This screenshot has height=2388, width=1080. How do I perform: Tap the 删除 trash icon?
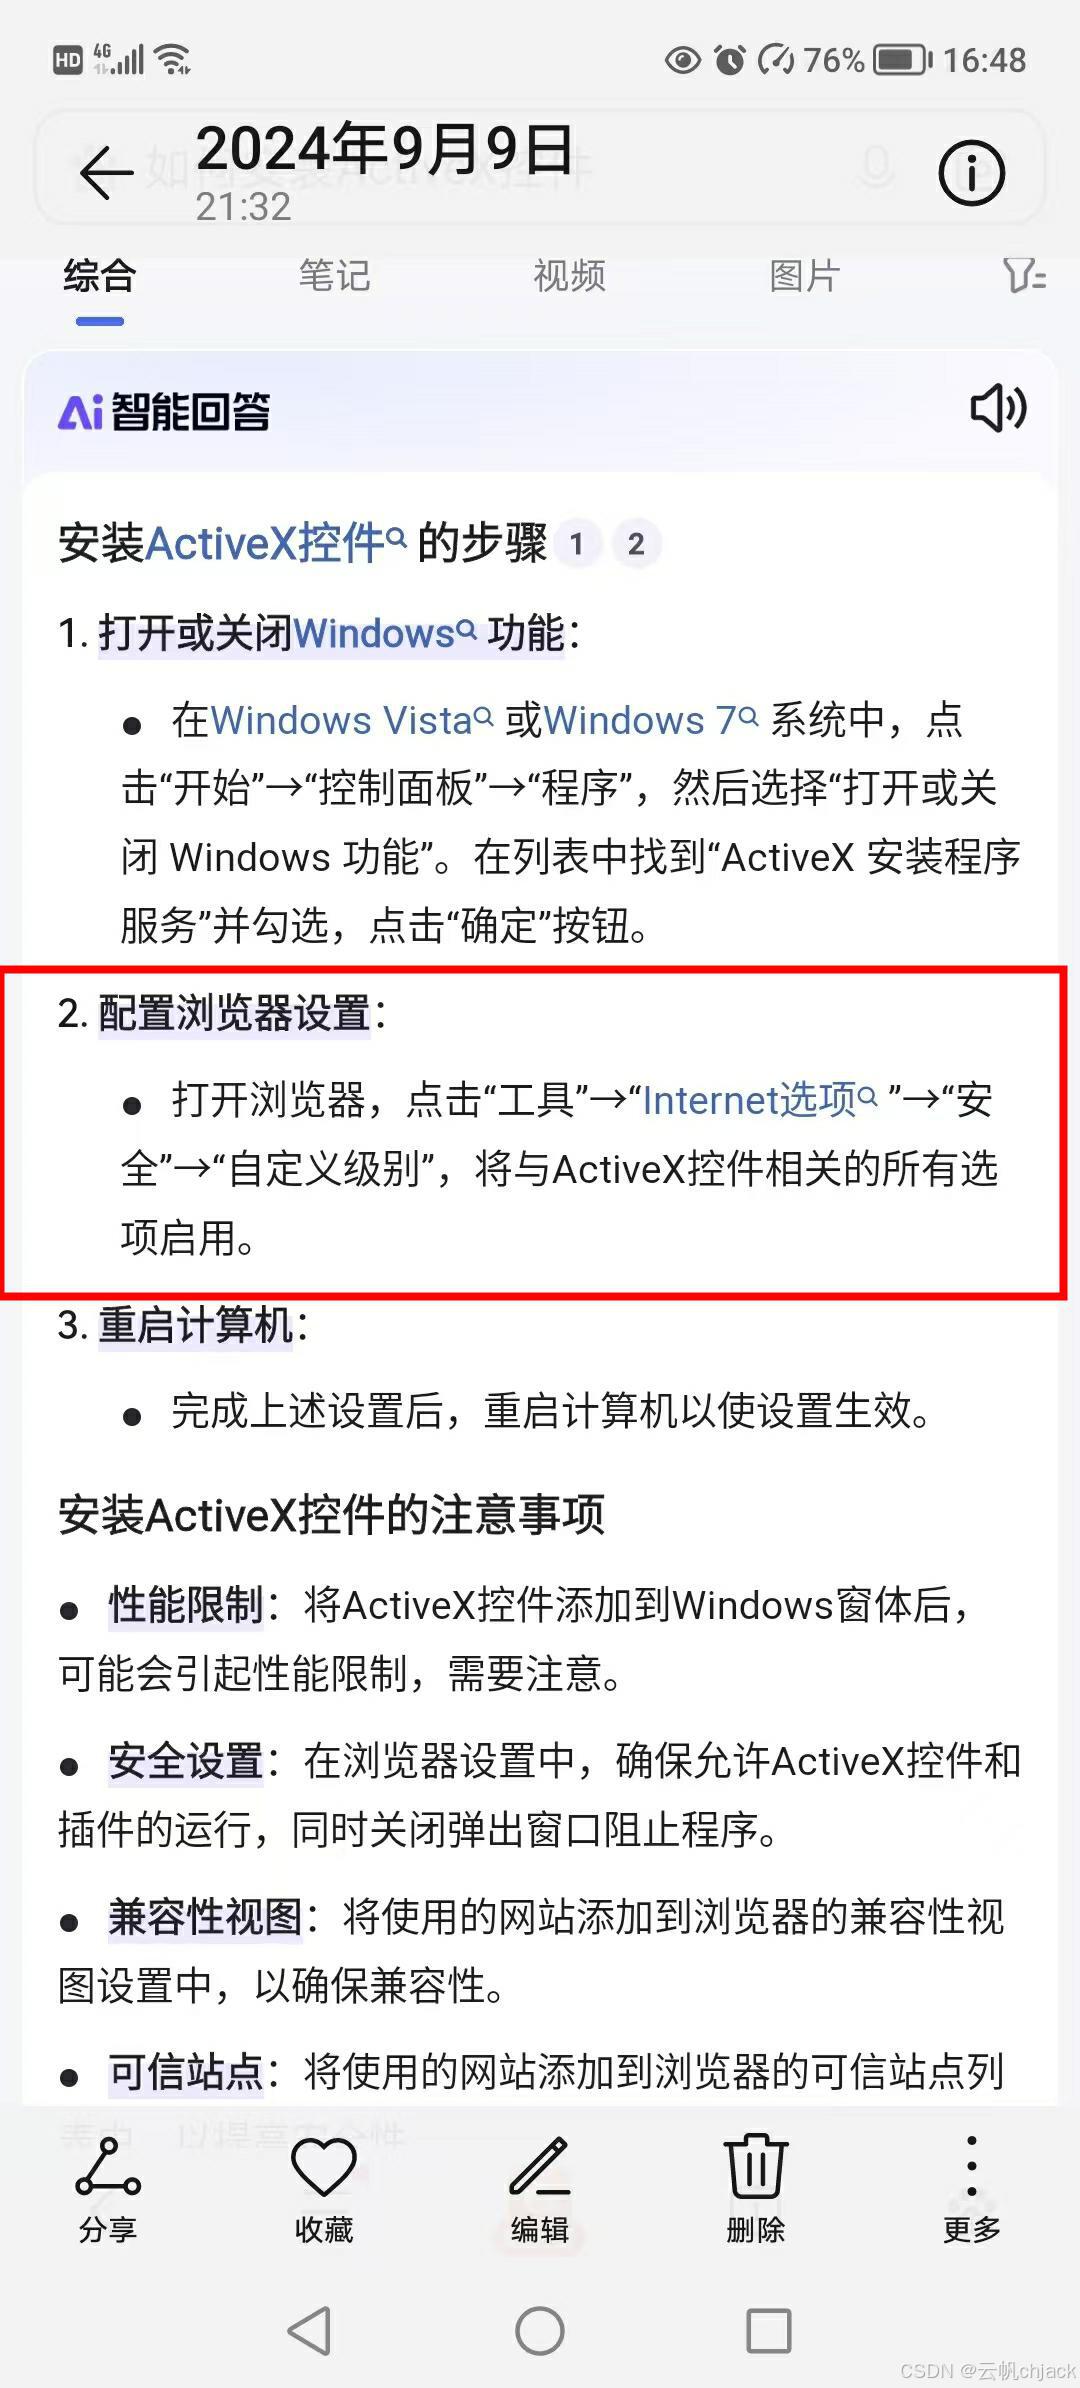[x=756, y=2190]
